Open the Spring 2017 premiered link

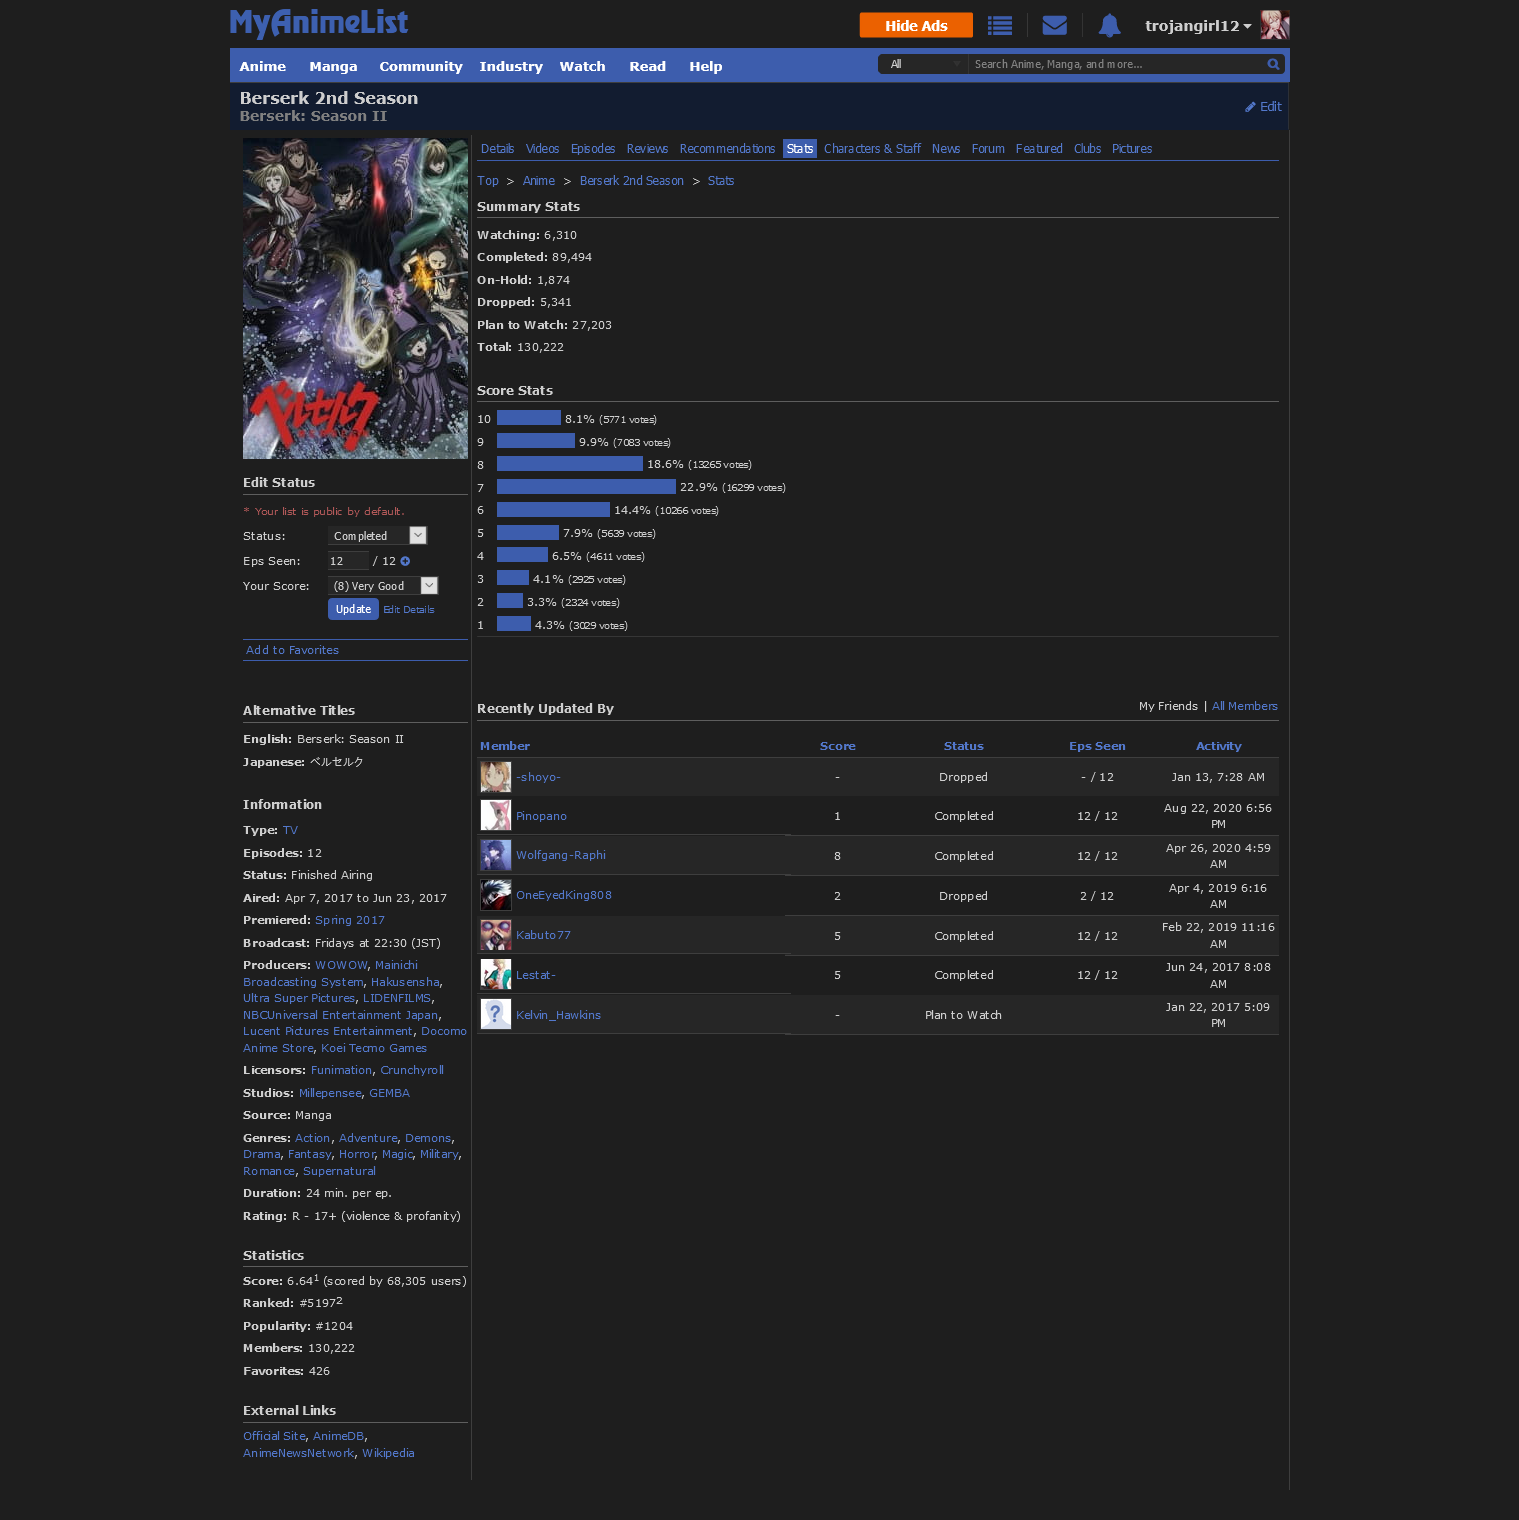click(350, 920)
